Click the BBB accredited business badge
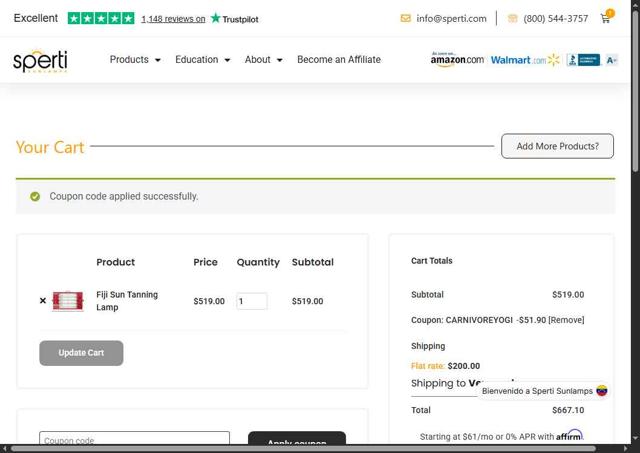 pyautogui.click(x=583, y=60)
